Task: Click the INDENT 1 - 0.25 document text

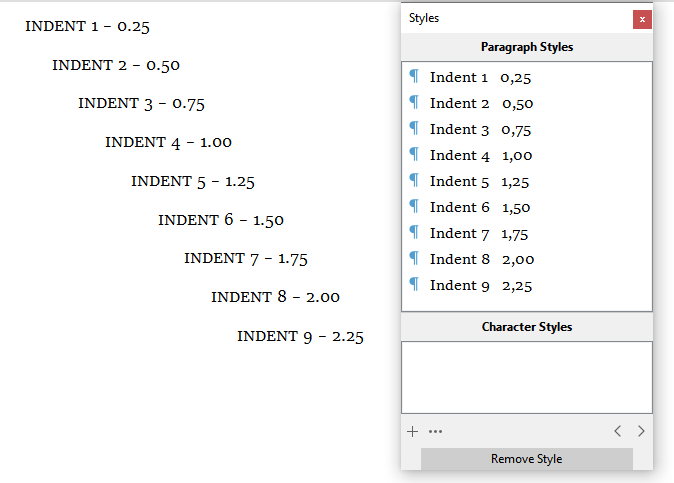Action: click(87, 26)
